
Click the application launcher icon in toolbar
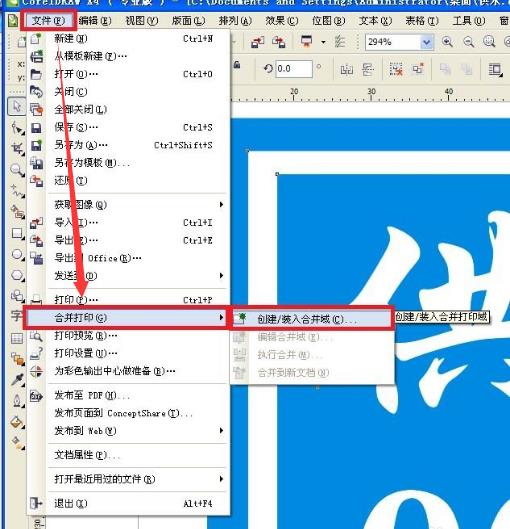[x=307, y=41]
